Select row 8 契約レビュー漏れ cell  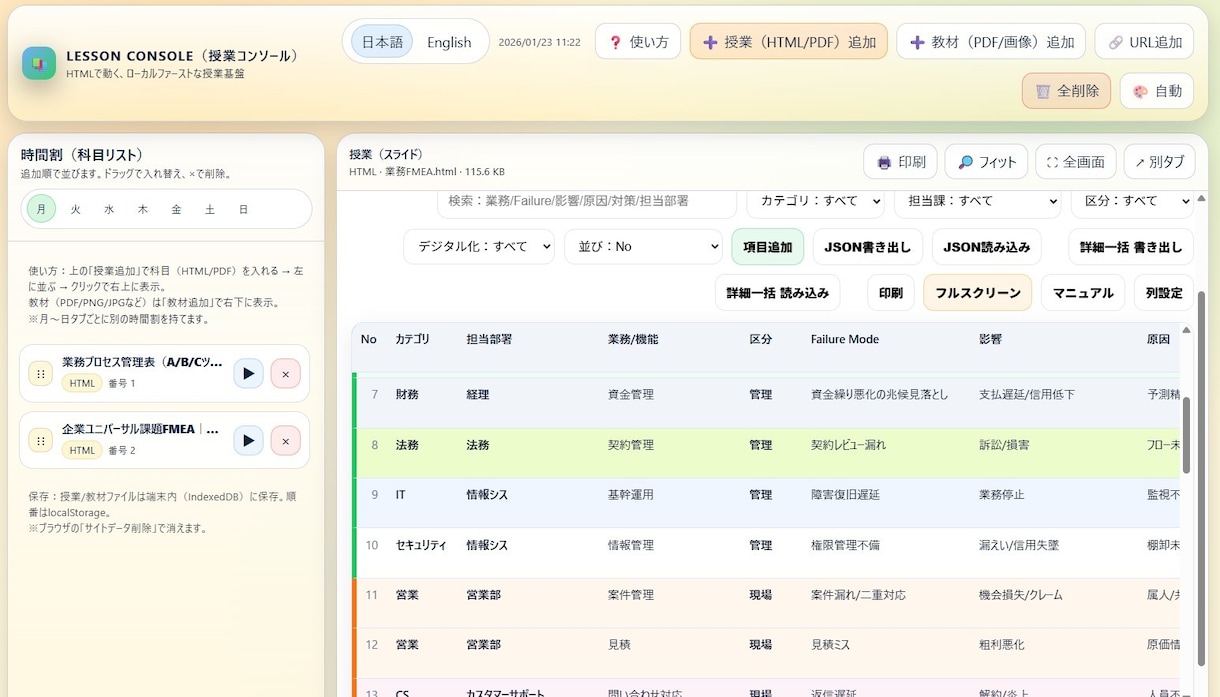point(848,445)
